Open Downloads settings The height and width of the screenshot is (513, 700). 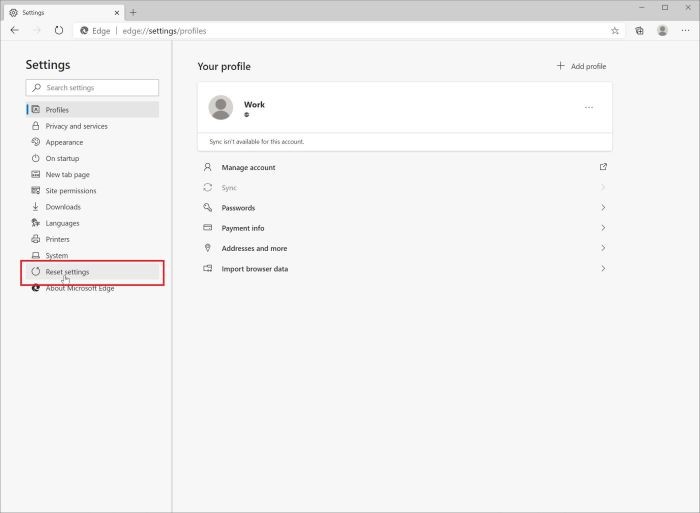pos(92,207)
